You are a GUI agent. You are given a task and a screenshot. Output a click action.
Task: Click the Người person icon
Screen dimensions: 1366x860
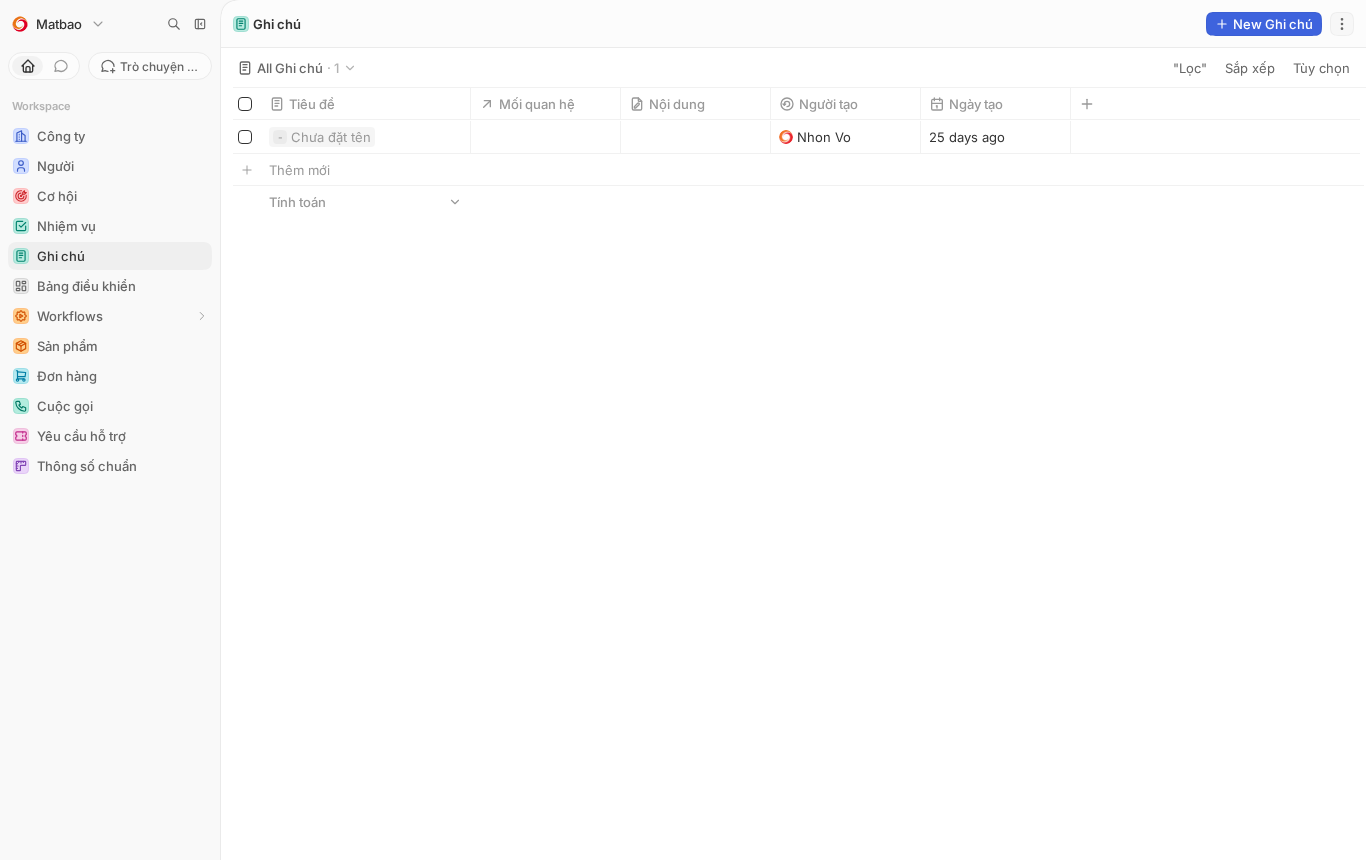(21, 166)
